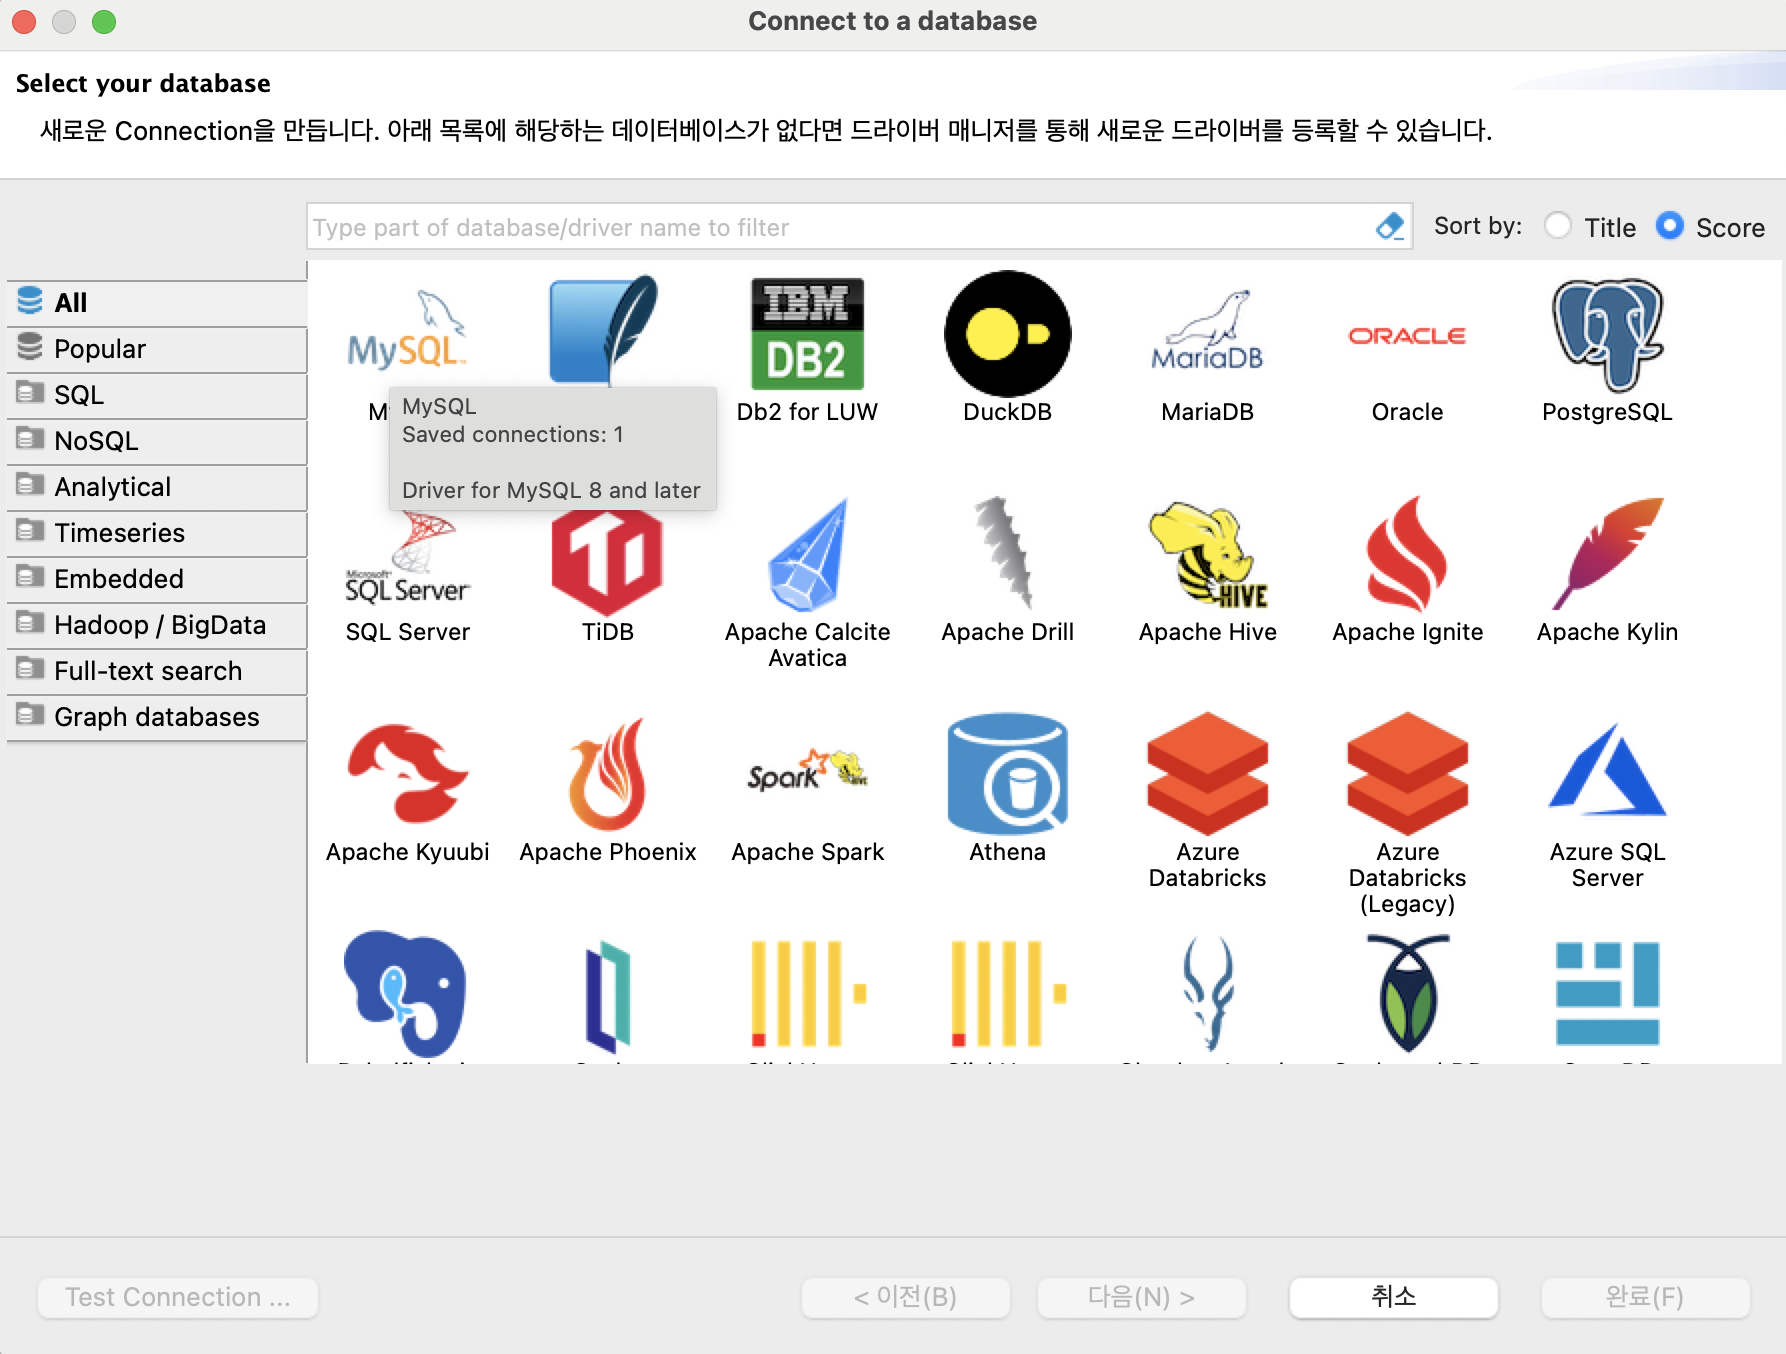Pick the SQL Server icon
This screenshot has width=1786, height=1354.
(x=407, y=558)
